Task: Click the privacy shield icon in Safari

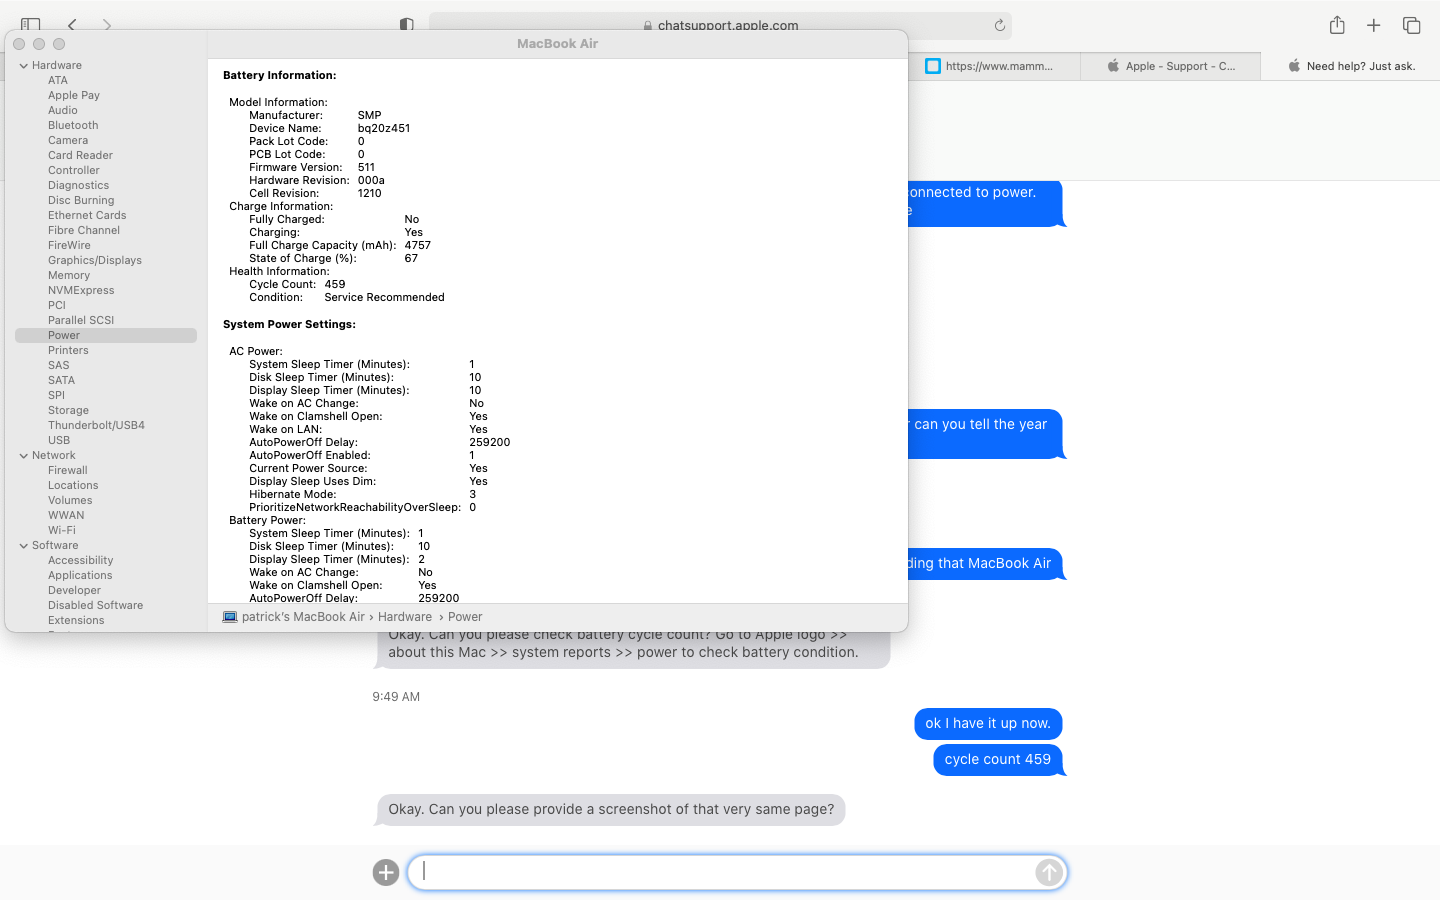Action: [407, 24]
